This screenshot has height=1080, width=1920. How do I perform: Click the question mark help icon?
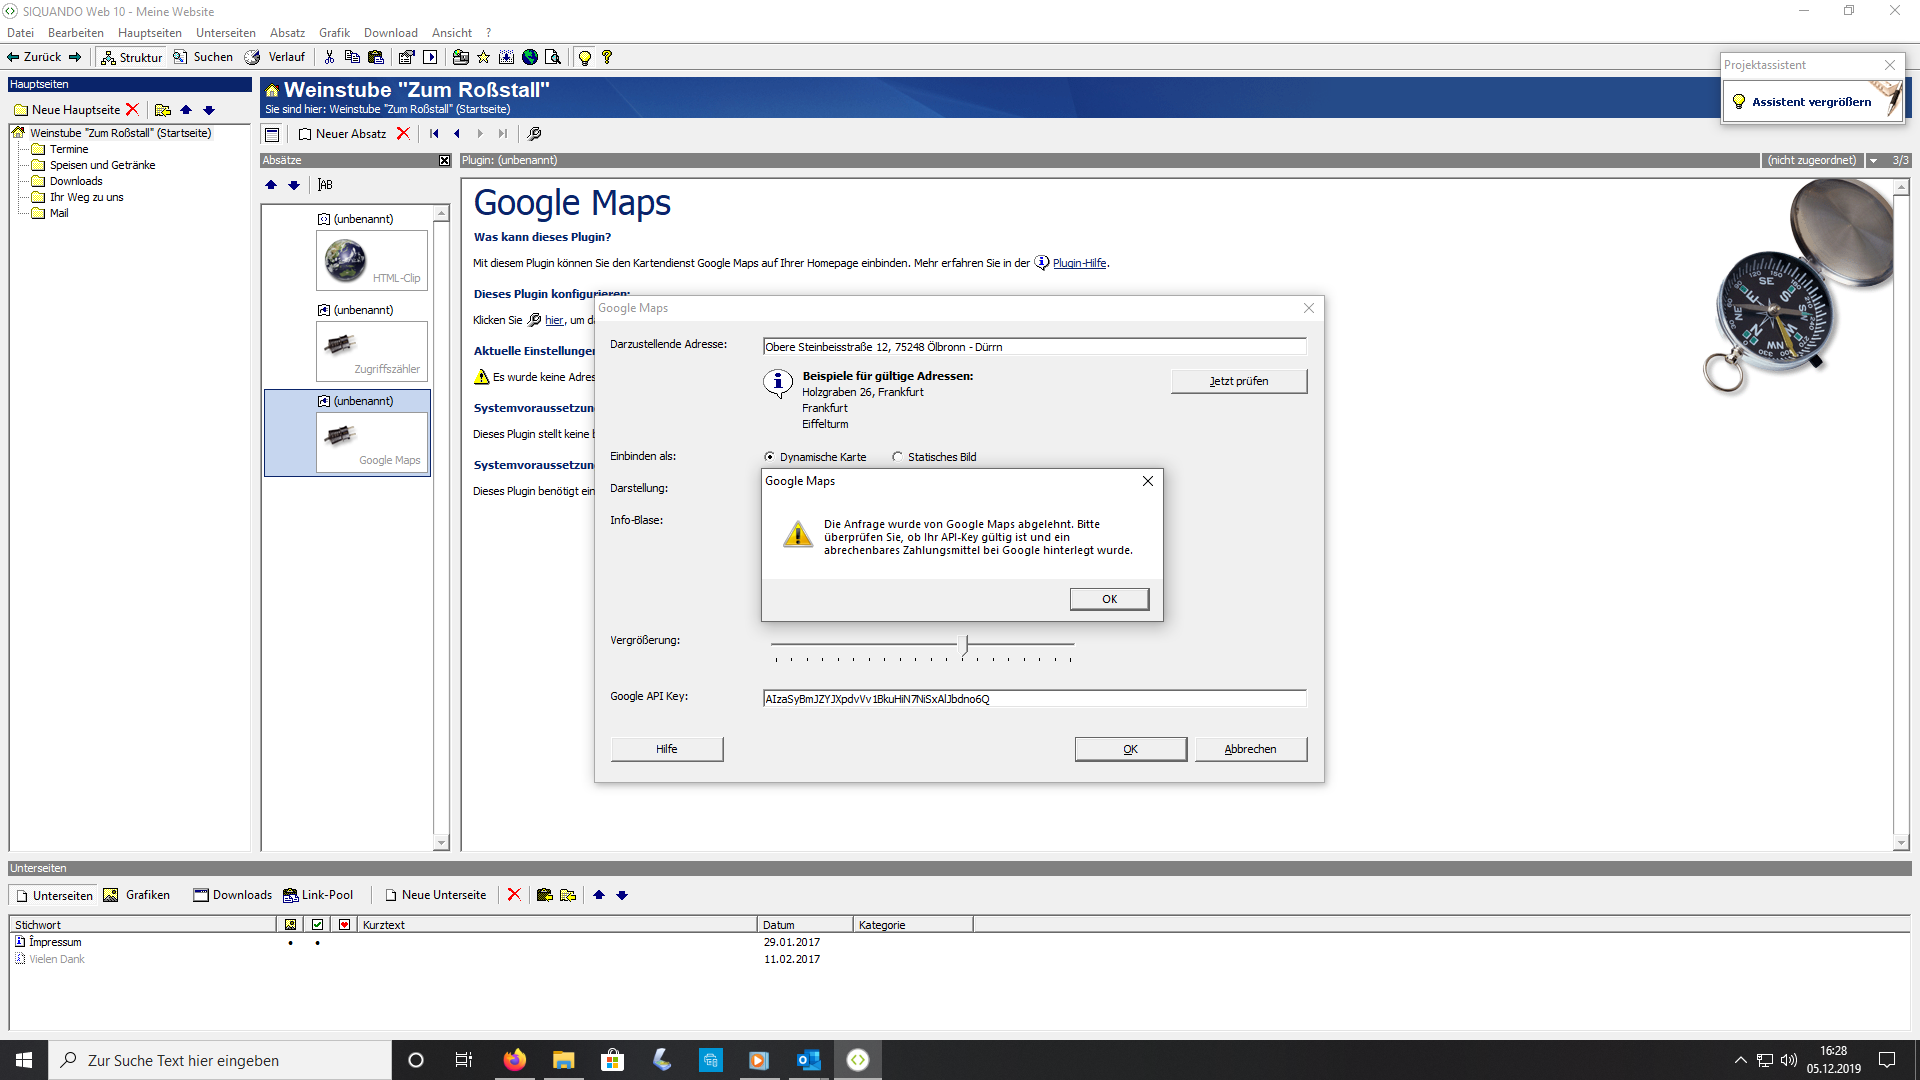pyautogui.click(x=607, y=57)
